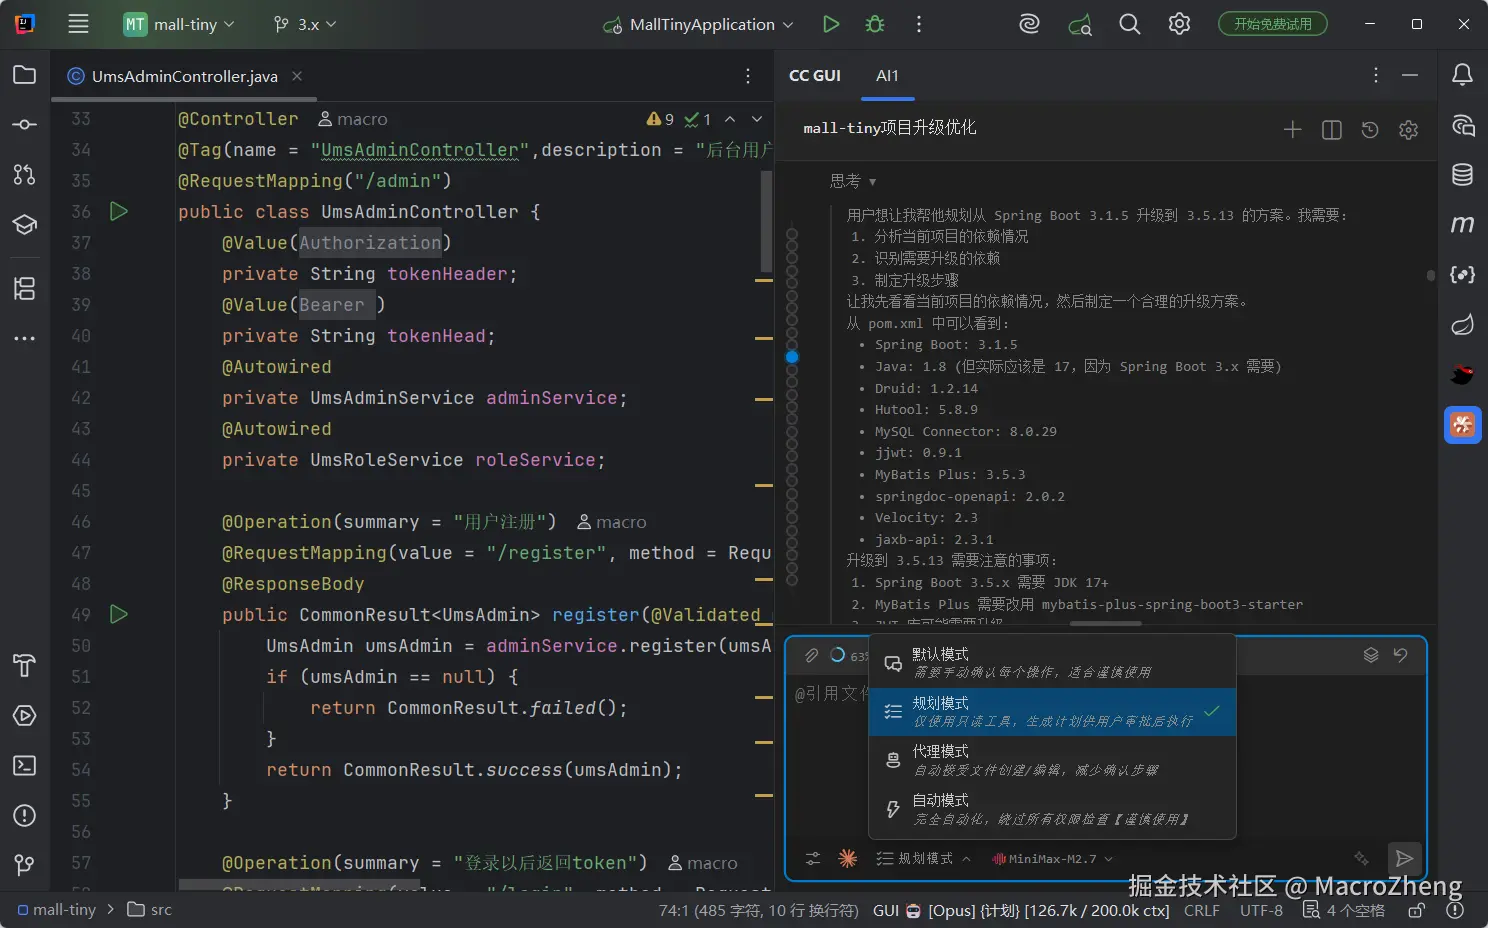This screenshot has width=1488, height=928.
Task: Attach a file with the paperclip icon
Action: tap(812, 655)
